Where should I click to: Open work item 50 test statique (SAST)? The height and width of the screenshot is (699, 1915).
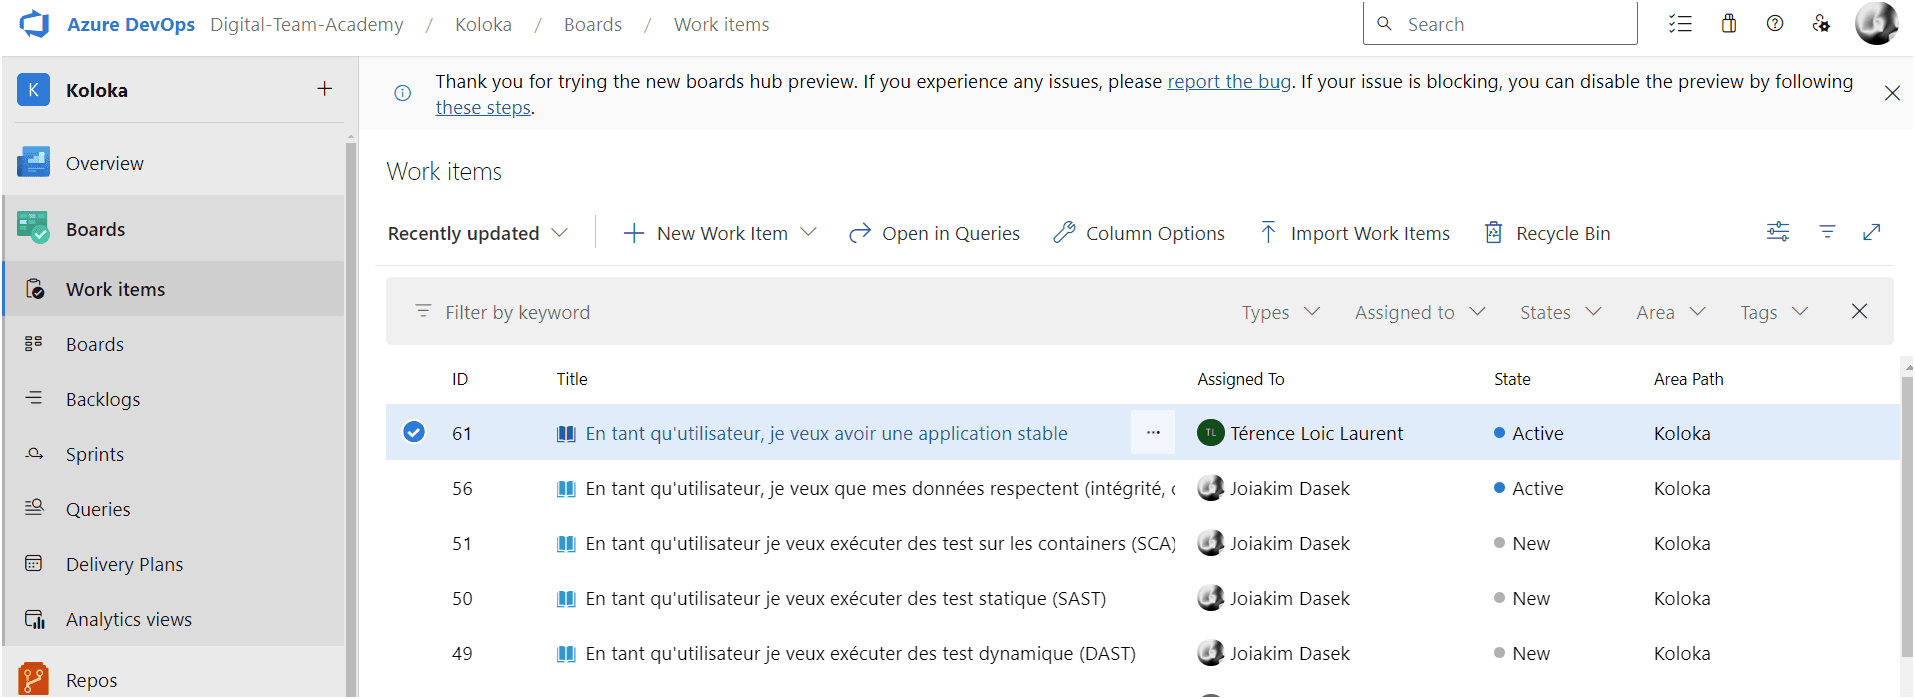[846, 598]
